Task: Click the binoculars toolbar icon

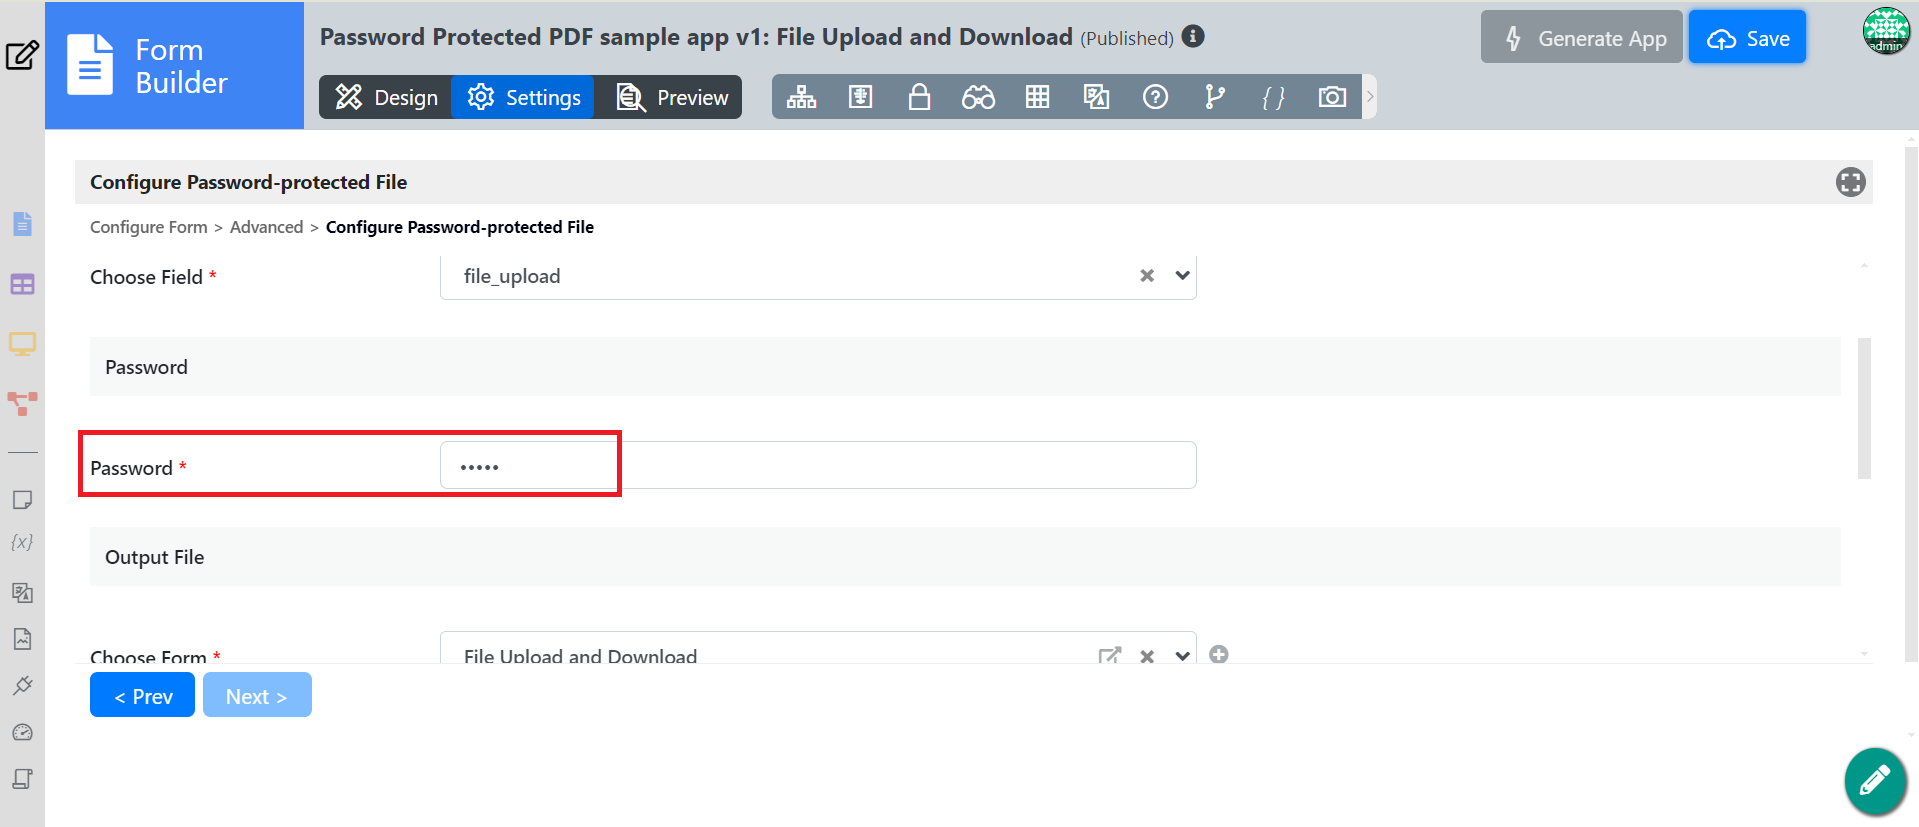Action: [x=978, y=97]
